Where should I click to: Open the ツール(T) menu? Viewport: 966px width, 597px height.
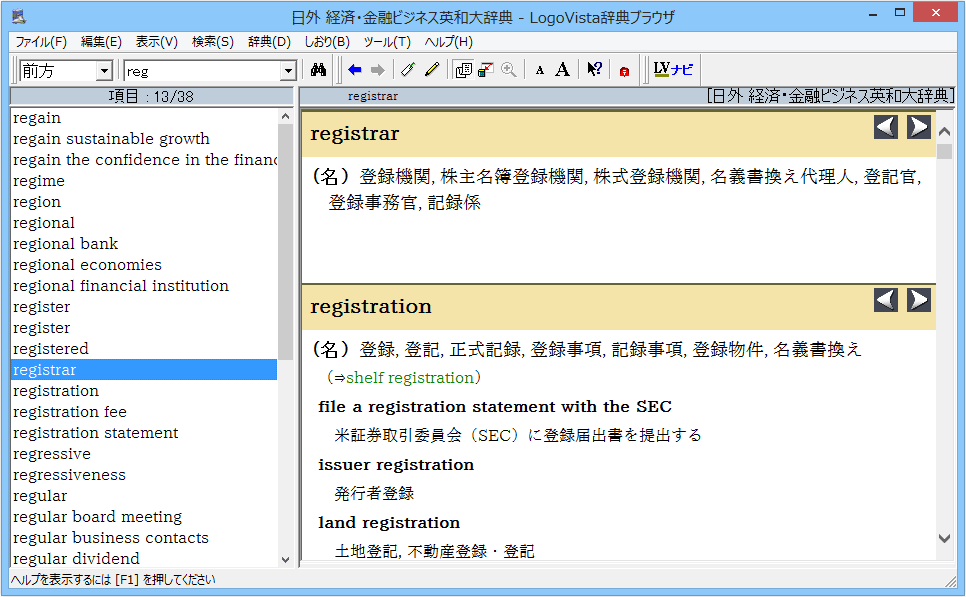(x=387, y=42)
